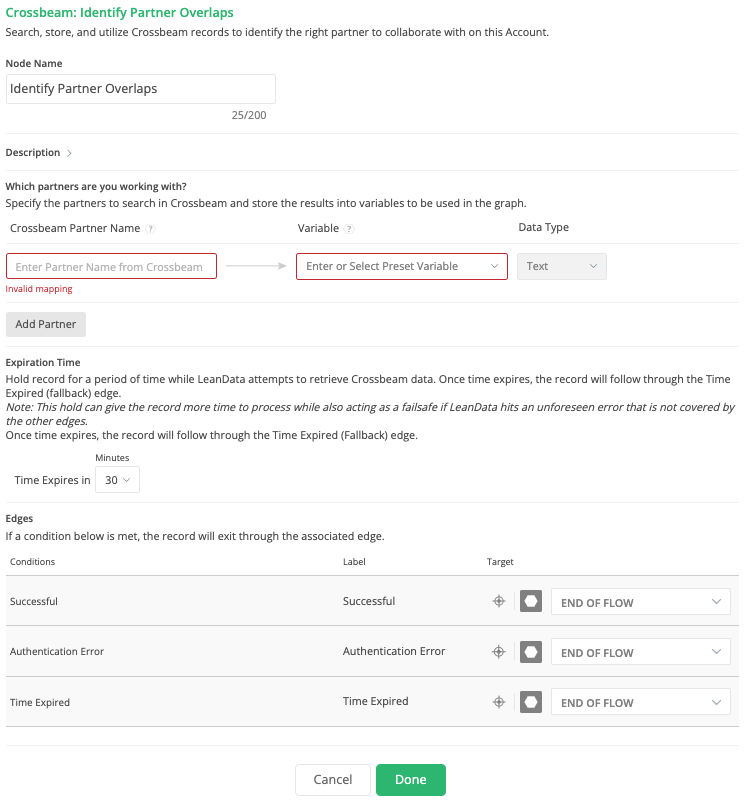Image resolution: width=747 pixels, height=806 pixels.
Task: Click the Enter Partner Name from Crossbeam field
Action: pyautogui.click(x=111, y=266)
